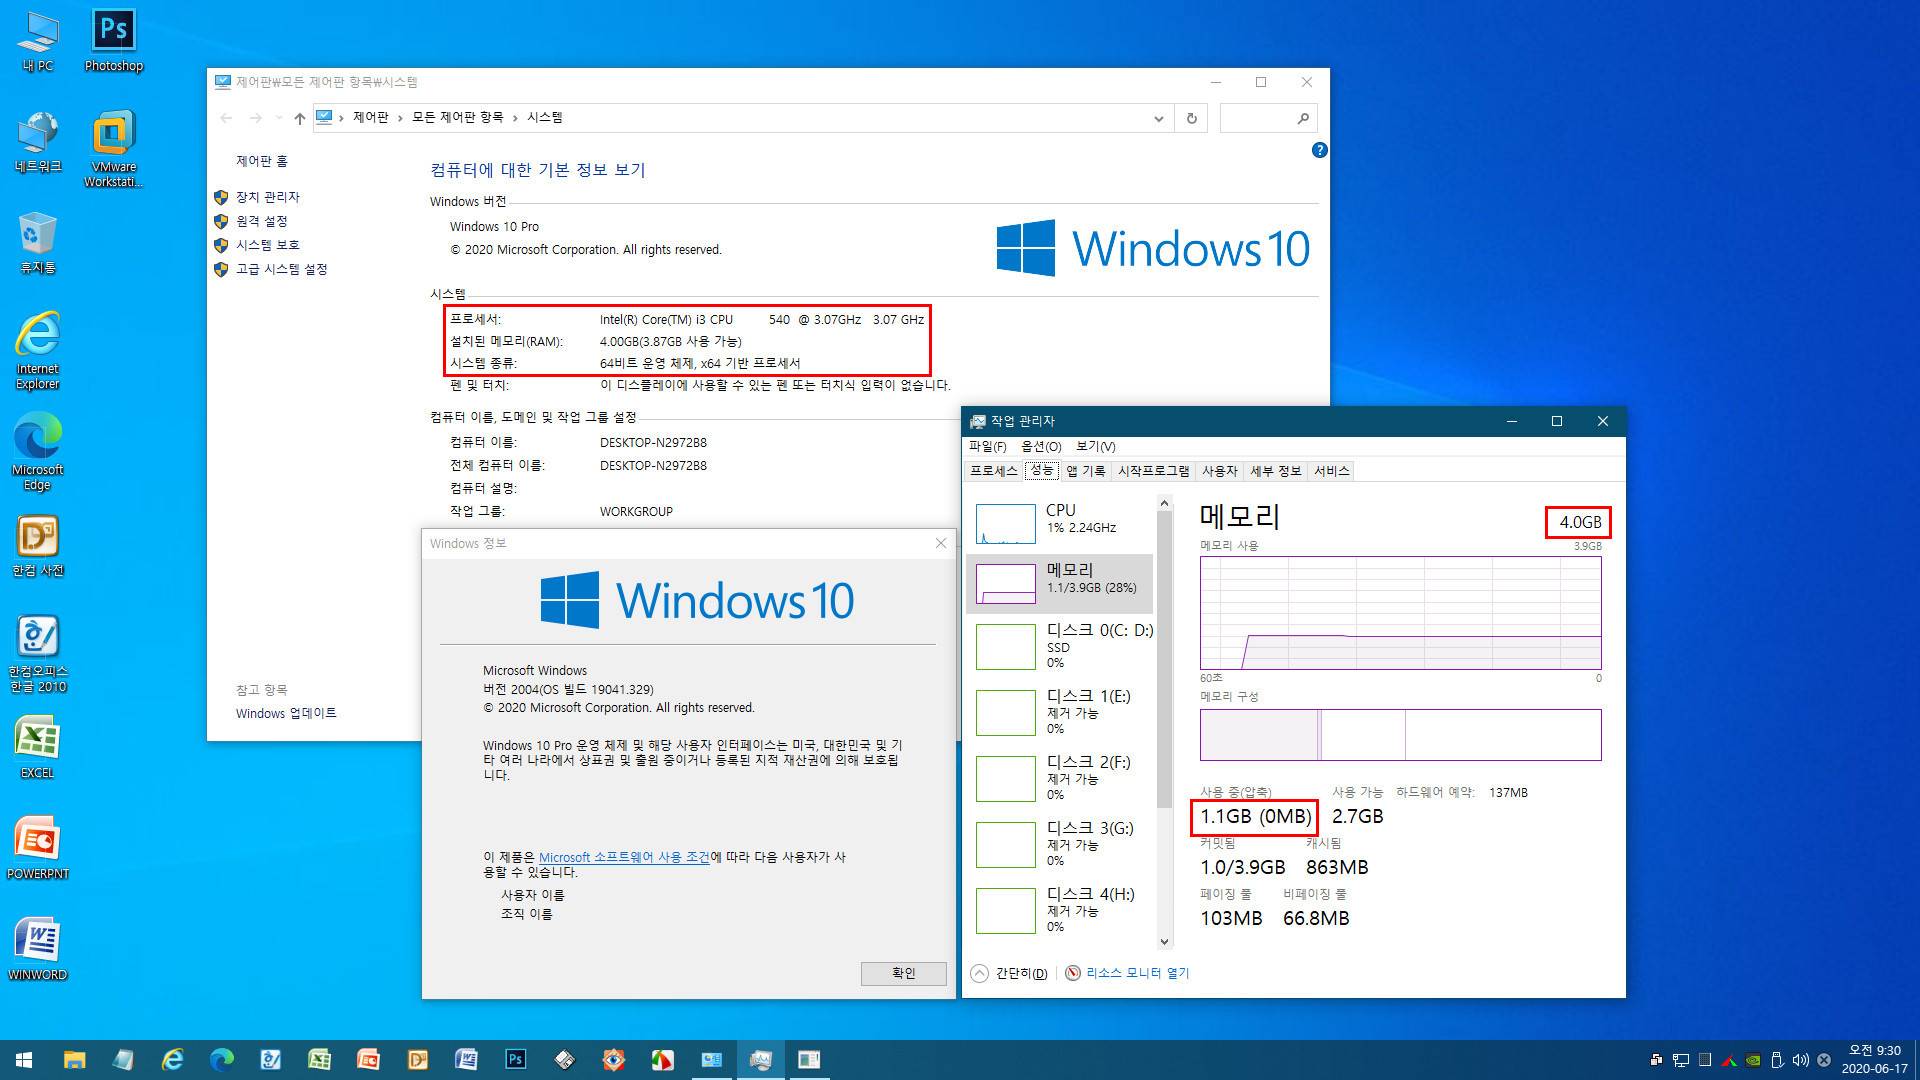Select 디스크 2(F:) performance item
Screen dimensions: 1920x1080
tap(1060, 778)
